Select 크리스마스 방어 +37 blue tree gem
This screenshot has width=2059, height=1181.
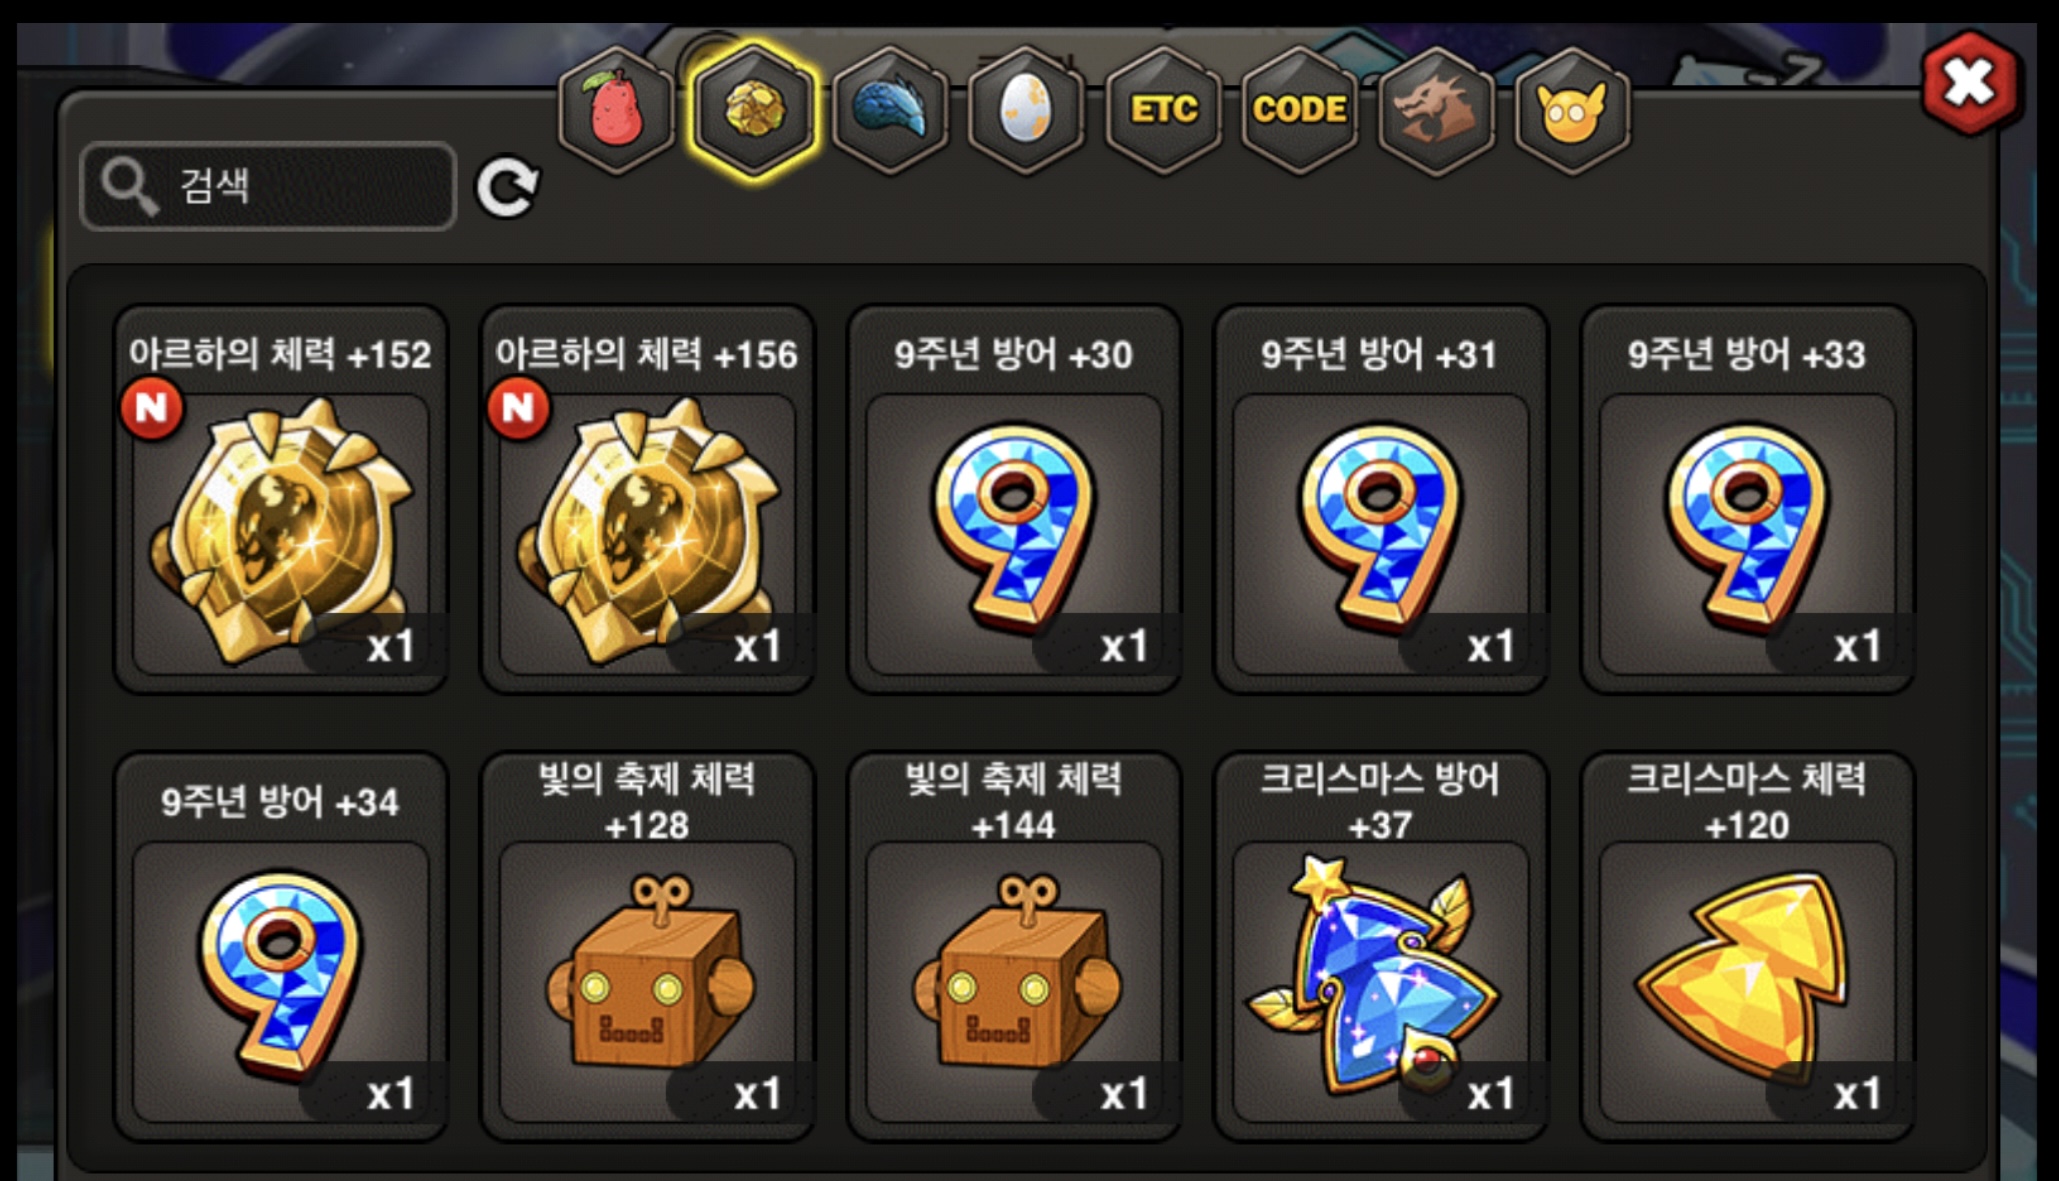pyautogui.click(x=1380, y=946)
